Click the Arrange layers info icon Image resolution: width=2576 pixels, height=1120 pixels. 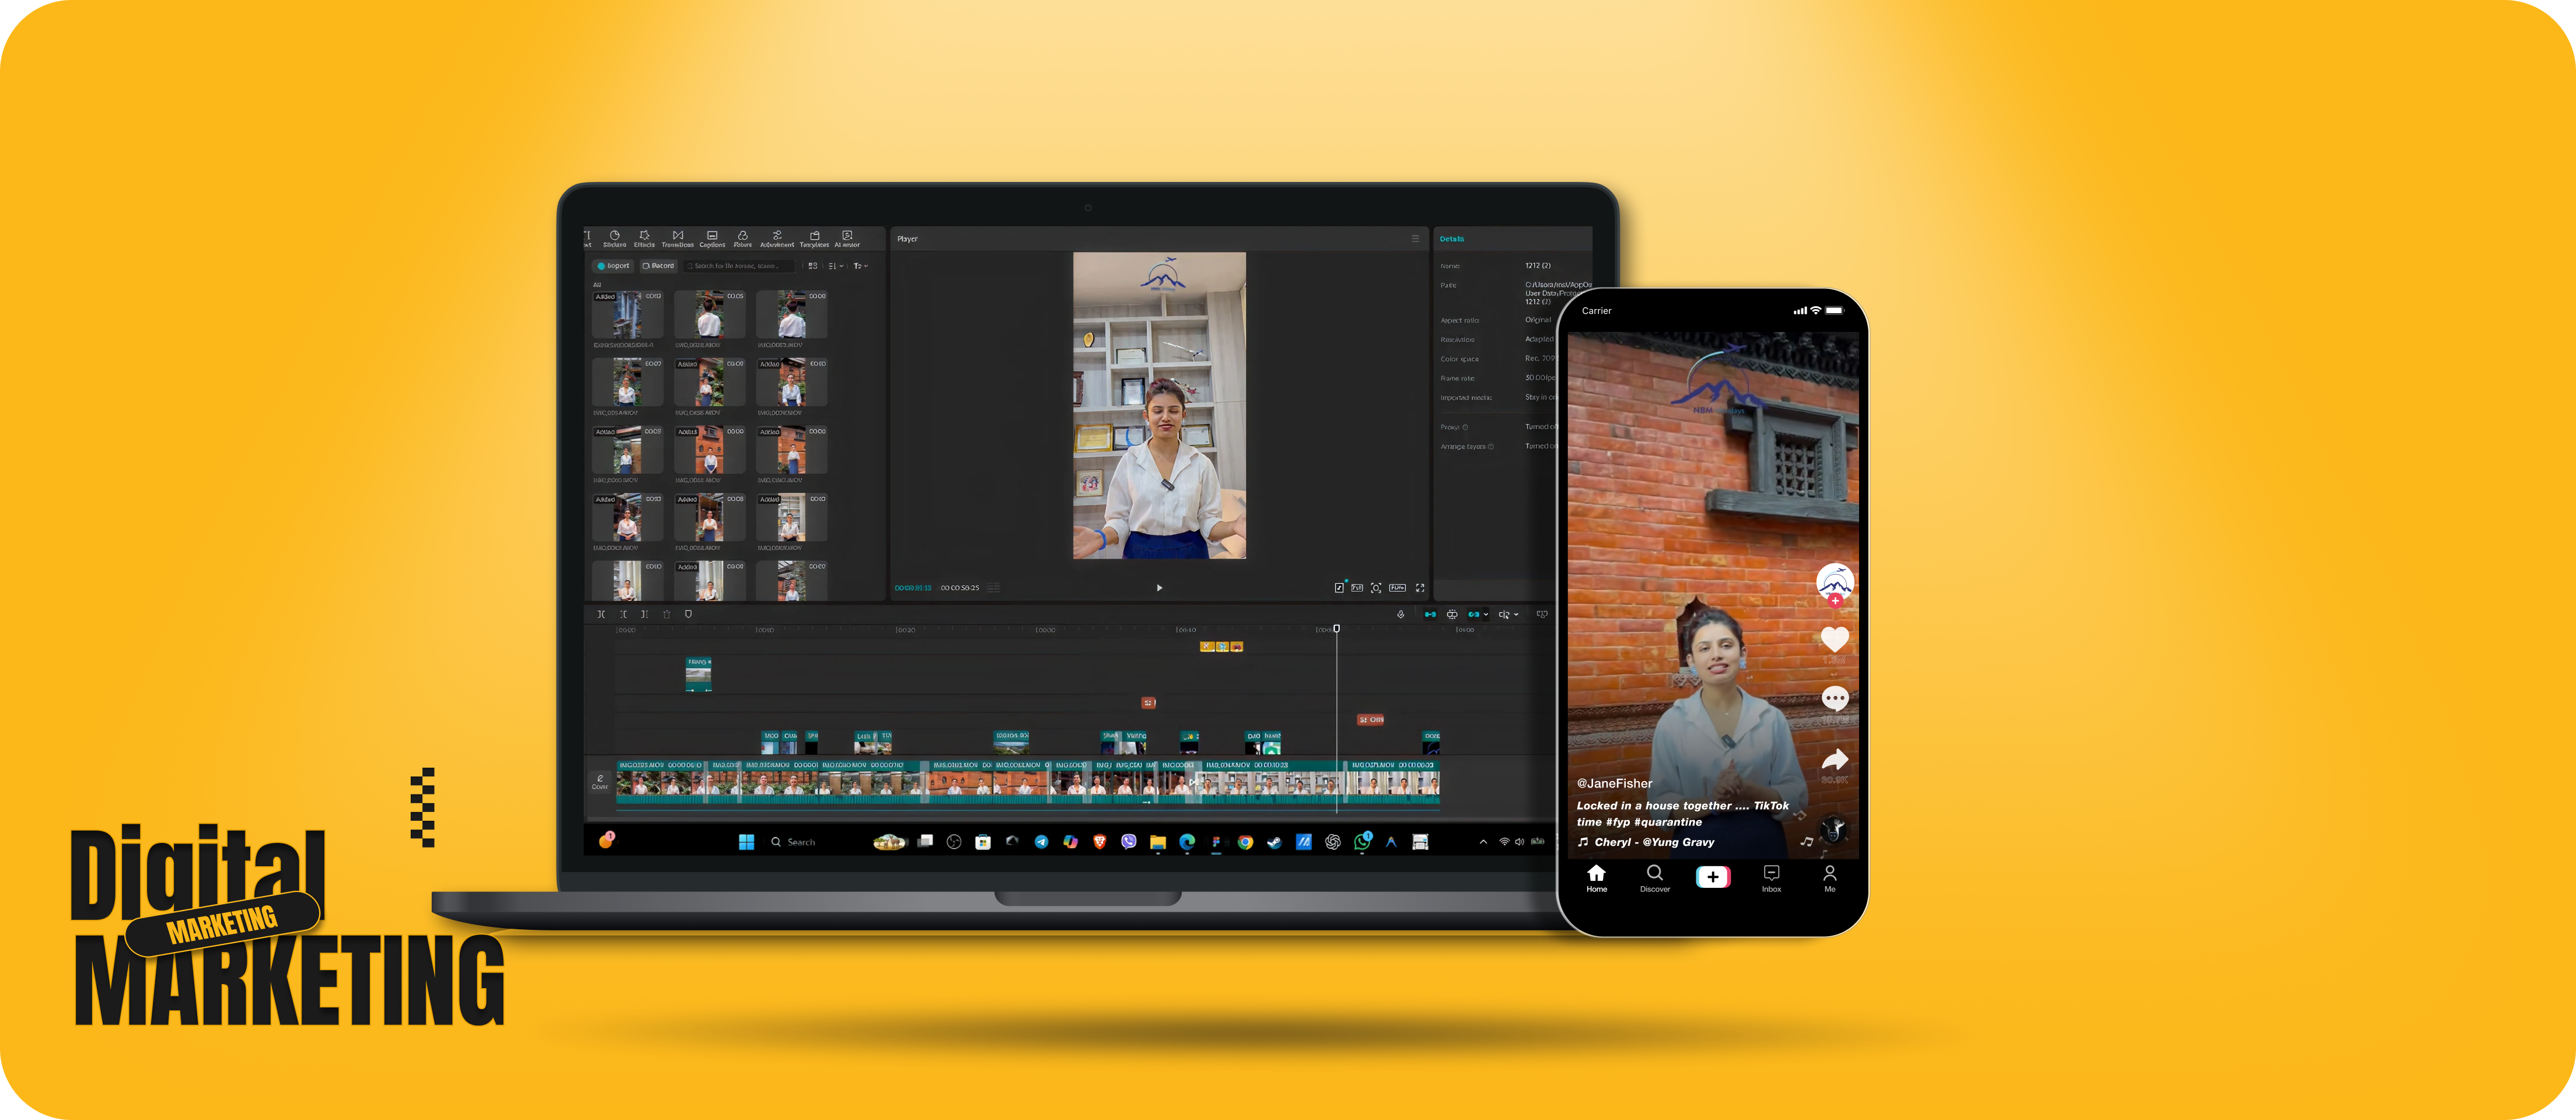pos(1491,447)
